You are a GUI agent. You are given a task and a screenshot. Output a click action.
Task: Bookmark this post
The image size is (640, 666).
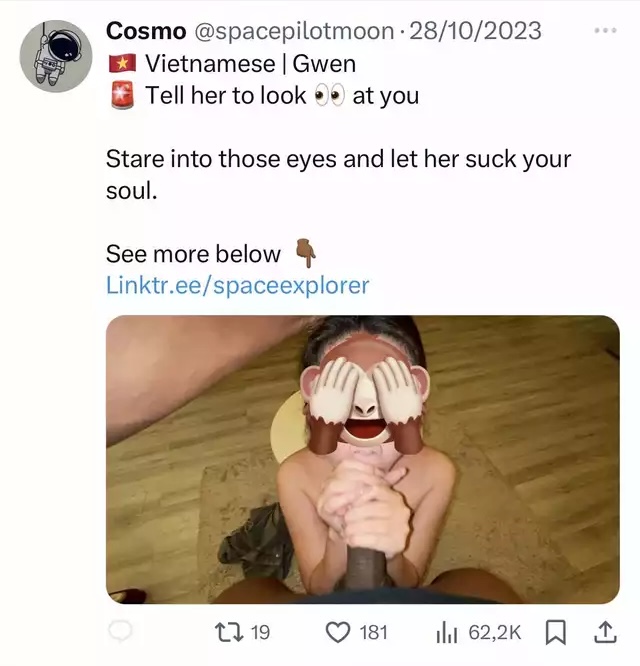click(557, 632)
